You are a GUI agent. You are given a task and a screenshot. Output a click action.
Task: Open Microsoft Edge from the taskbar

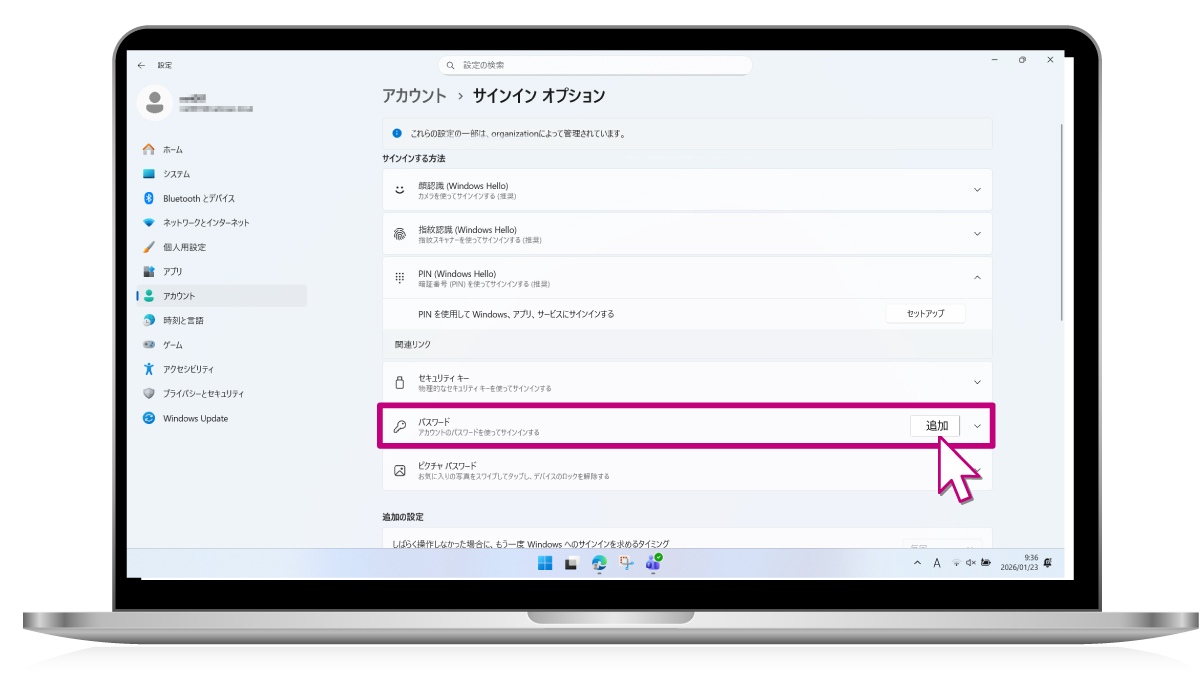pyautogui.click(x=599, y=563)
